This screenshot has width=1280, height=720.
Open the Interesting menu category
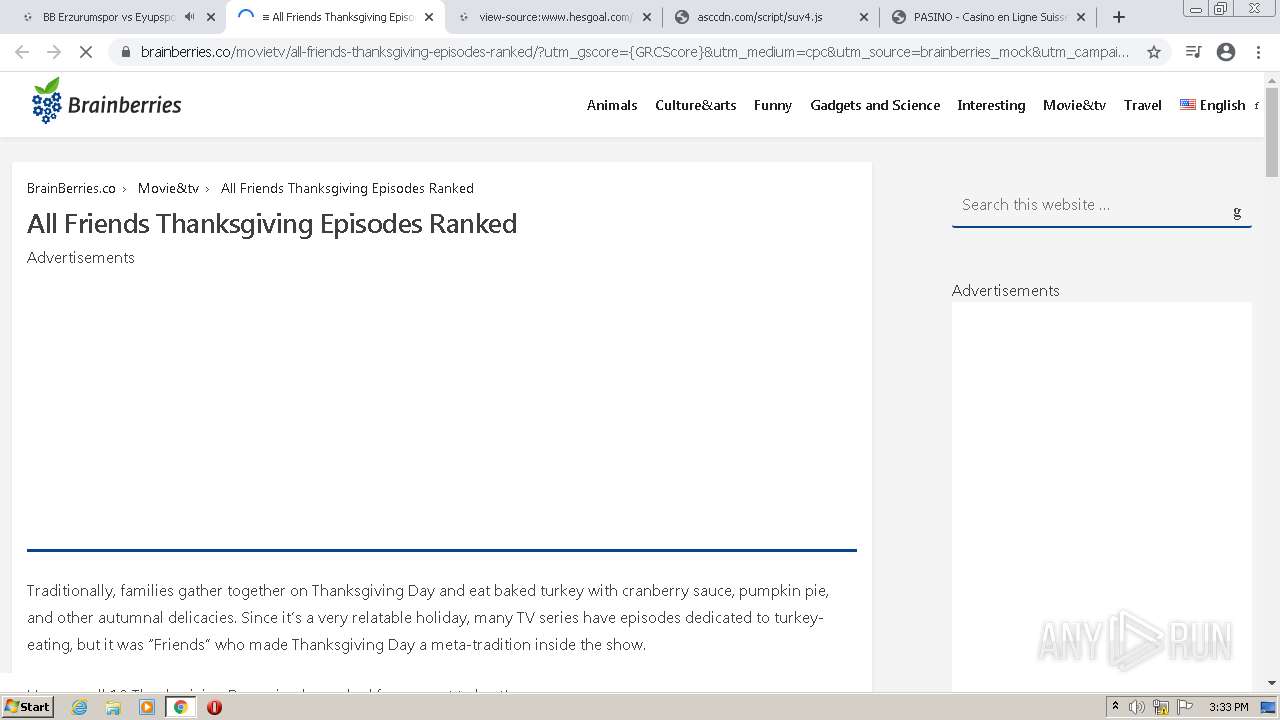991,105
